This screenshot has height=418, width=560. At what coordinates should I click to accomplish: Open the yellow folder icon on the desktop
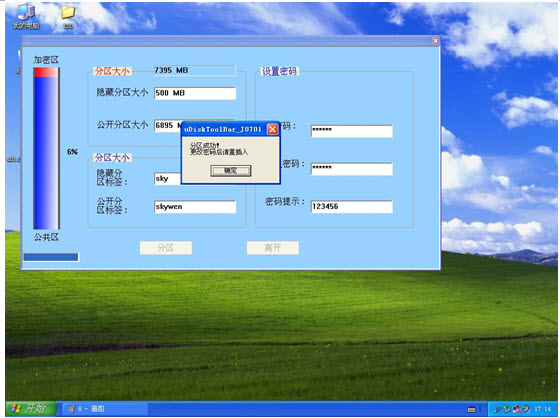[x=68, y=16]
